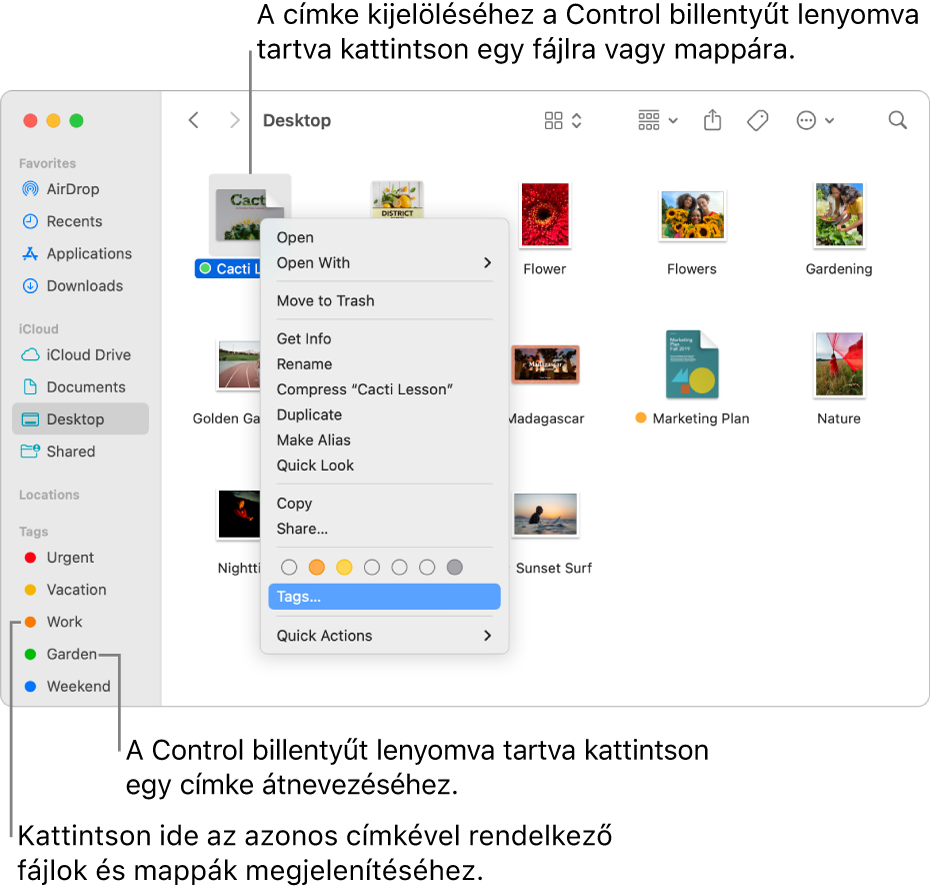Select the Flower image thumbnail
The height and width of the screenshot is (894, 931).
(545, 214)
